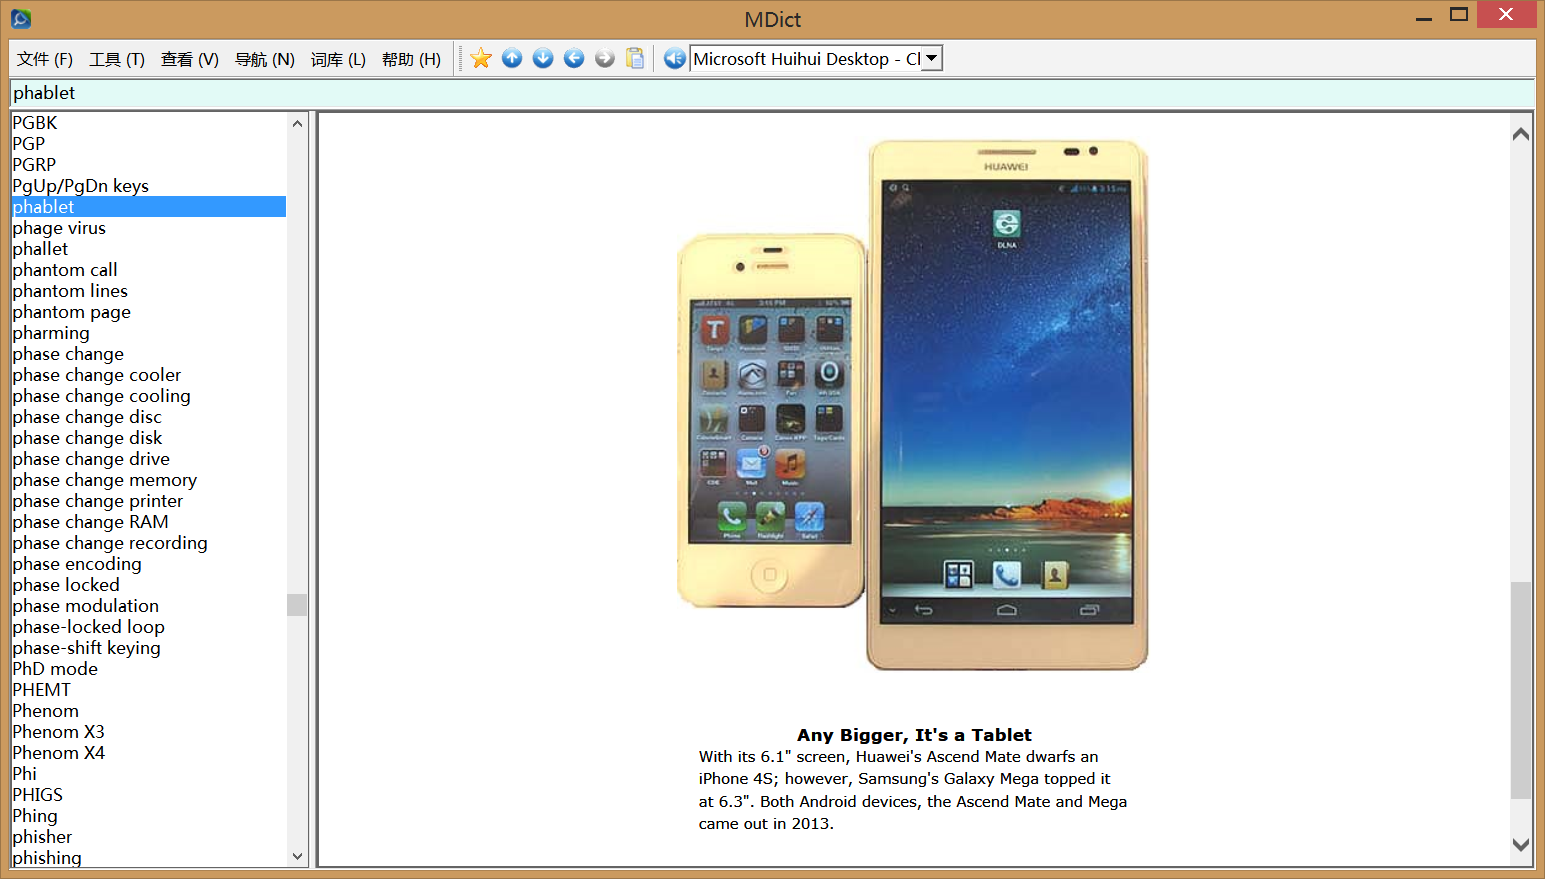Open the 帮助 (H) menu
The height and width of the screenshot is (879, 1545).
click(x=411, y=60)
